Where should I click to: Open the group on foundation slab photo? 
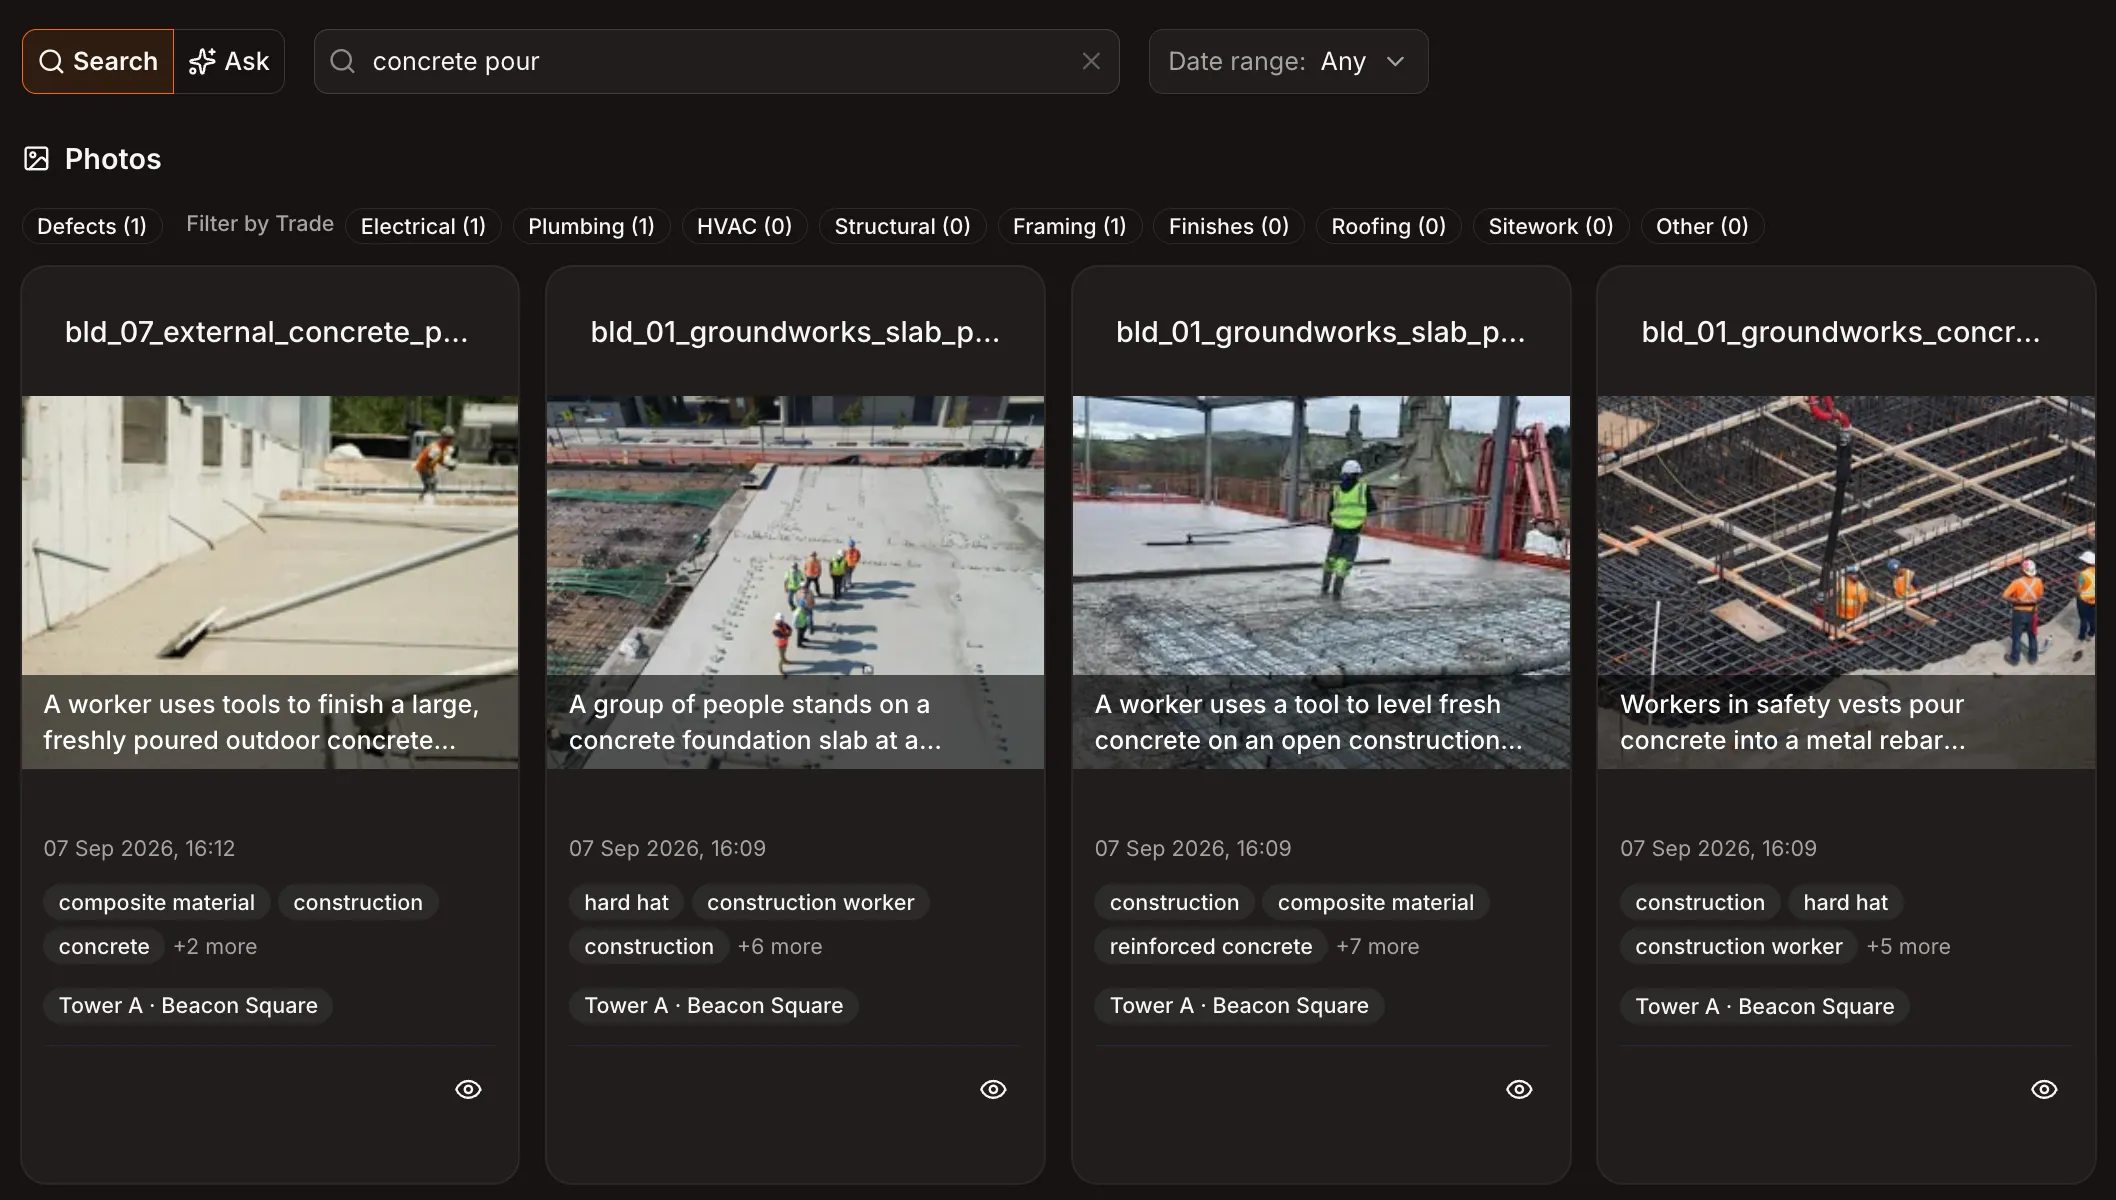tap(795, 582)
